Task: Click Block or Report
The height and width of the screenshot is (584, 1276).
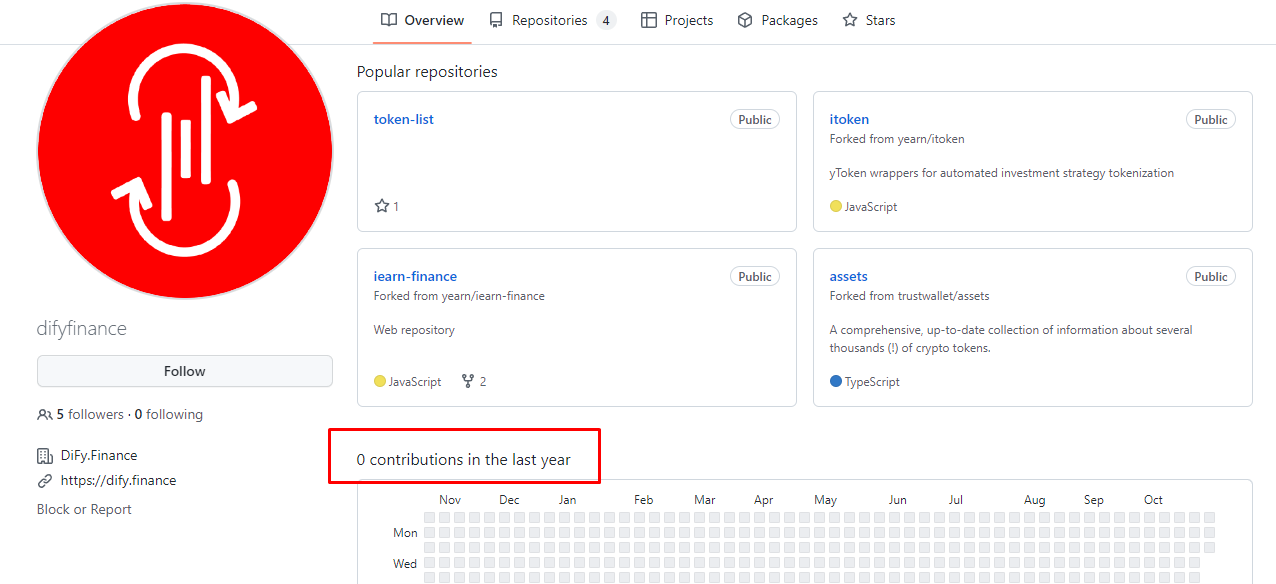Action: pos(84,509)
